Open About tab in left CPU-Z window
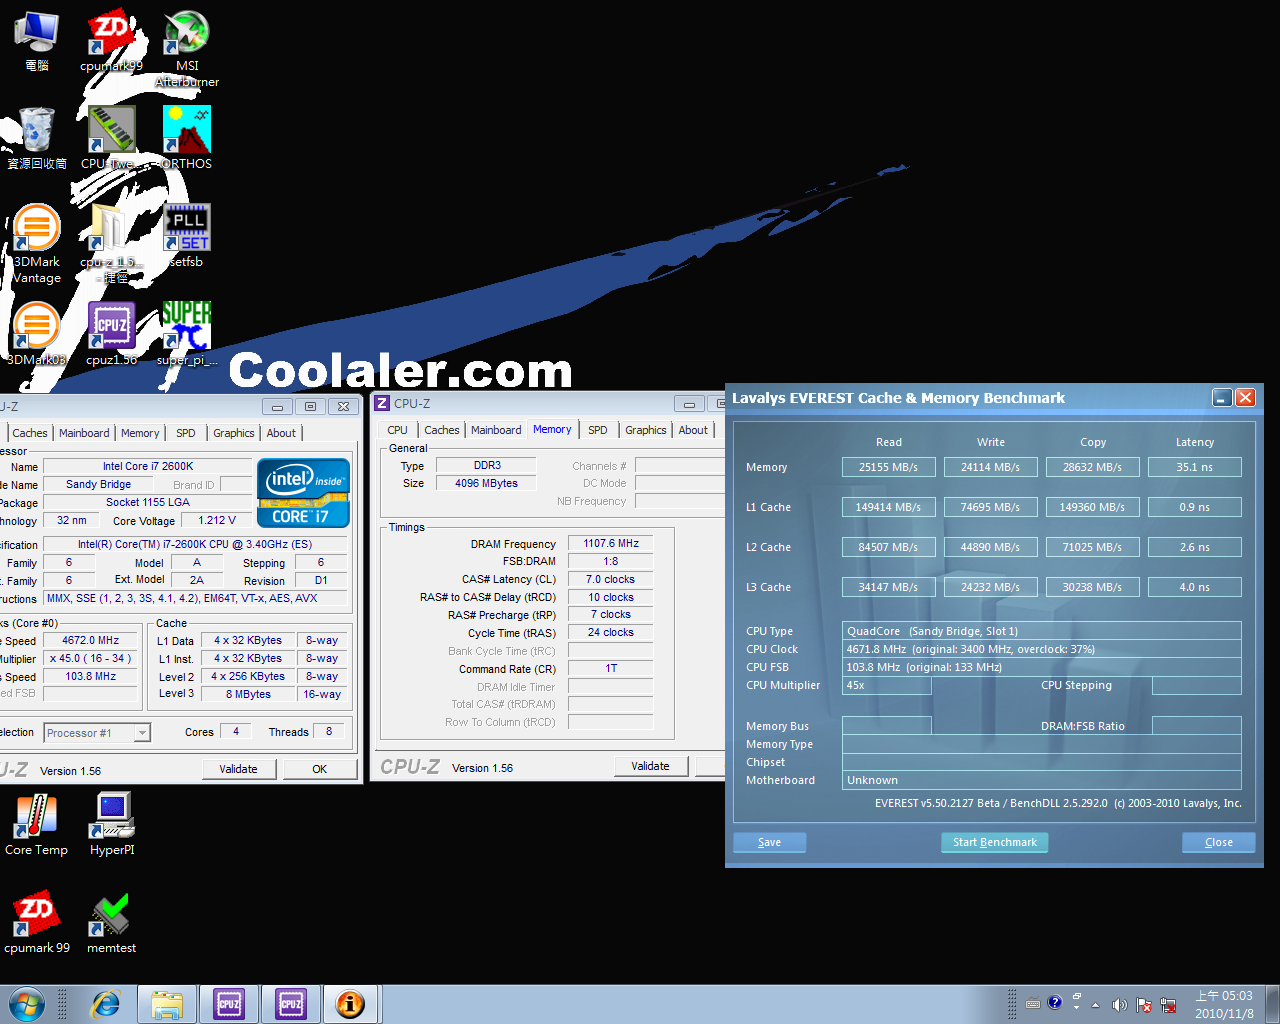Screen dimensions: 1280x1024 (281, 433)
